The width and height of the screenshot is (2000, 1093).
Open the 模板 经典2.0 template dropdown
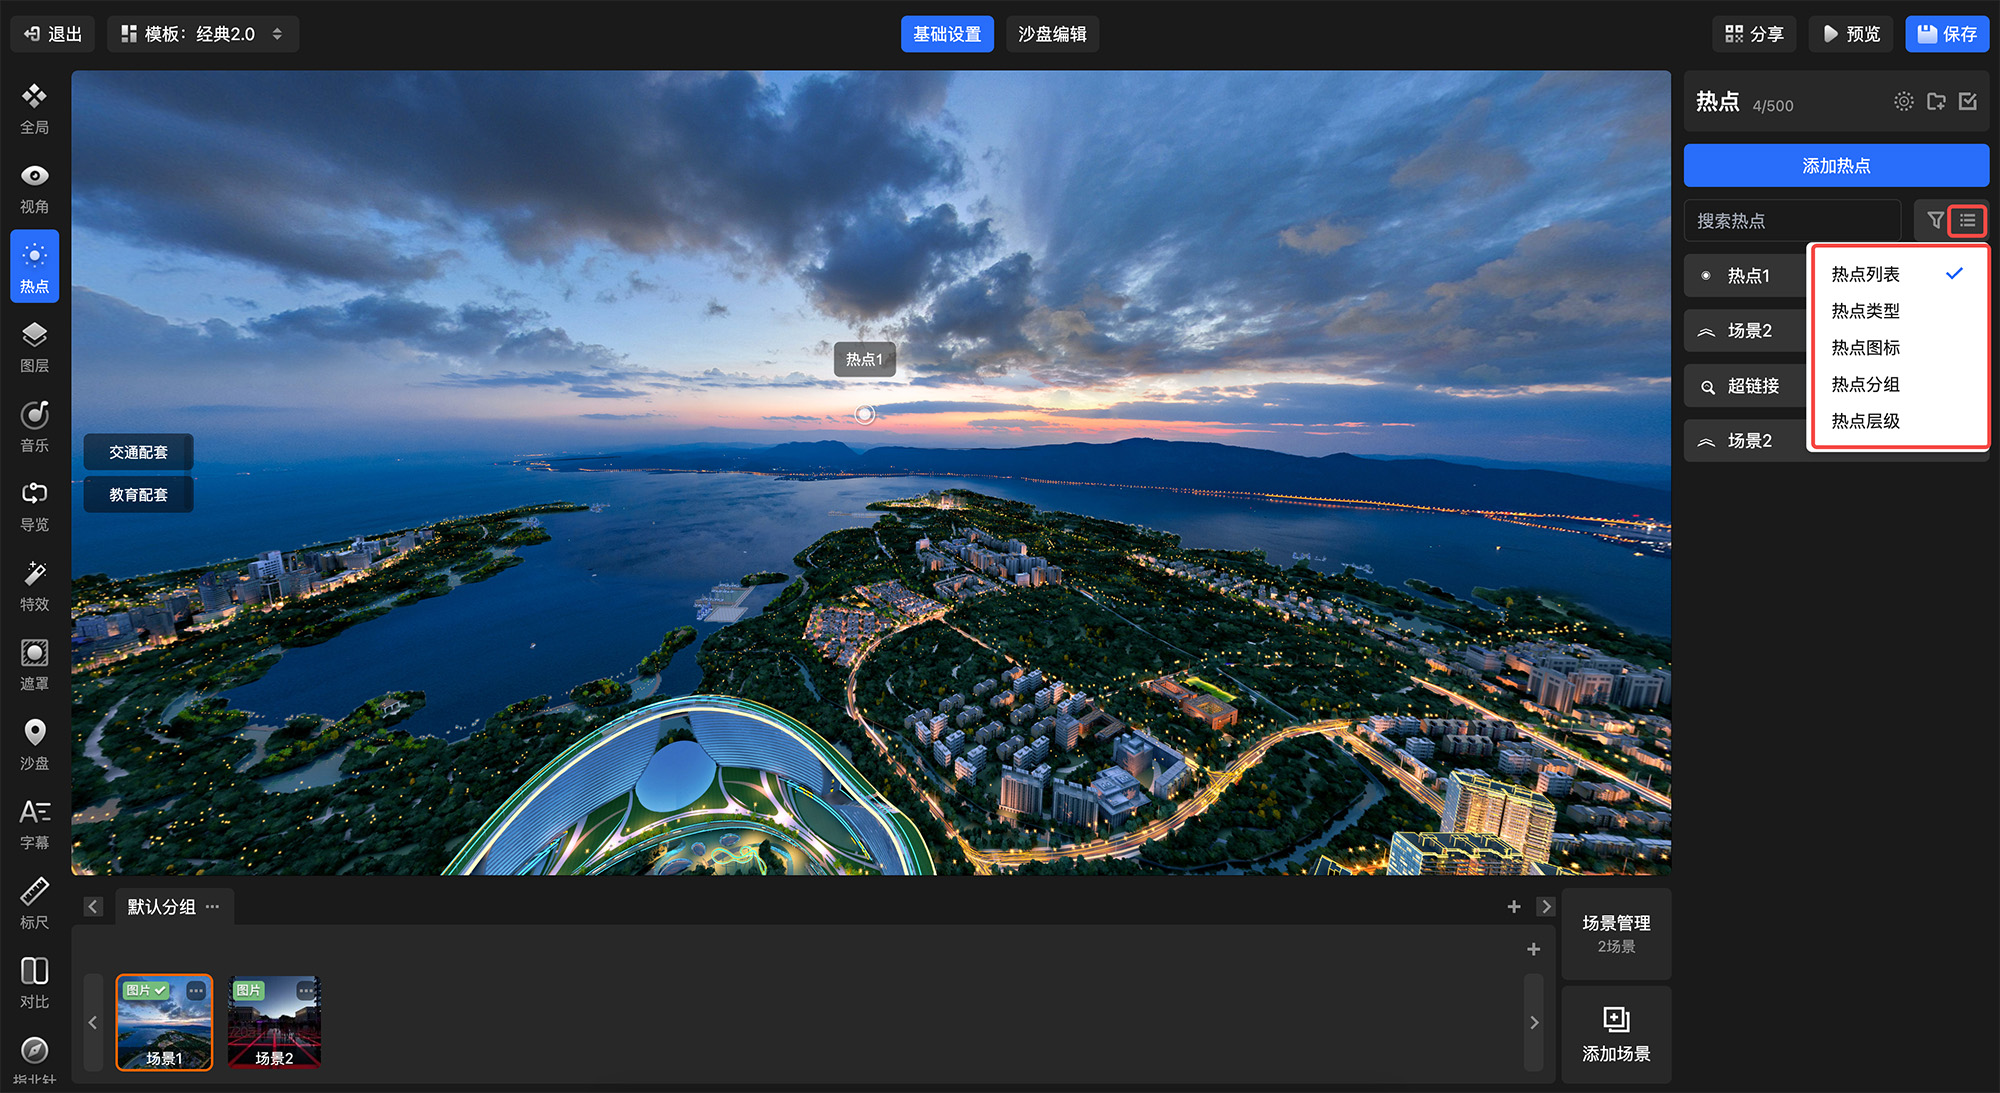(x=202, y=34)
